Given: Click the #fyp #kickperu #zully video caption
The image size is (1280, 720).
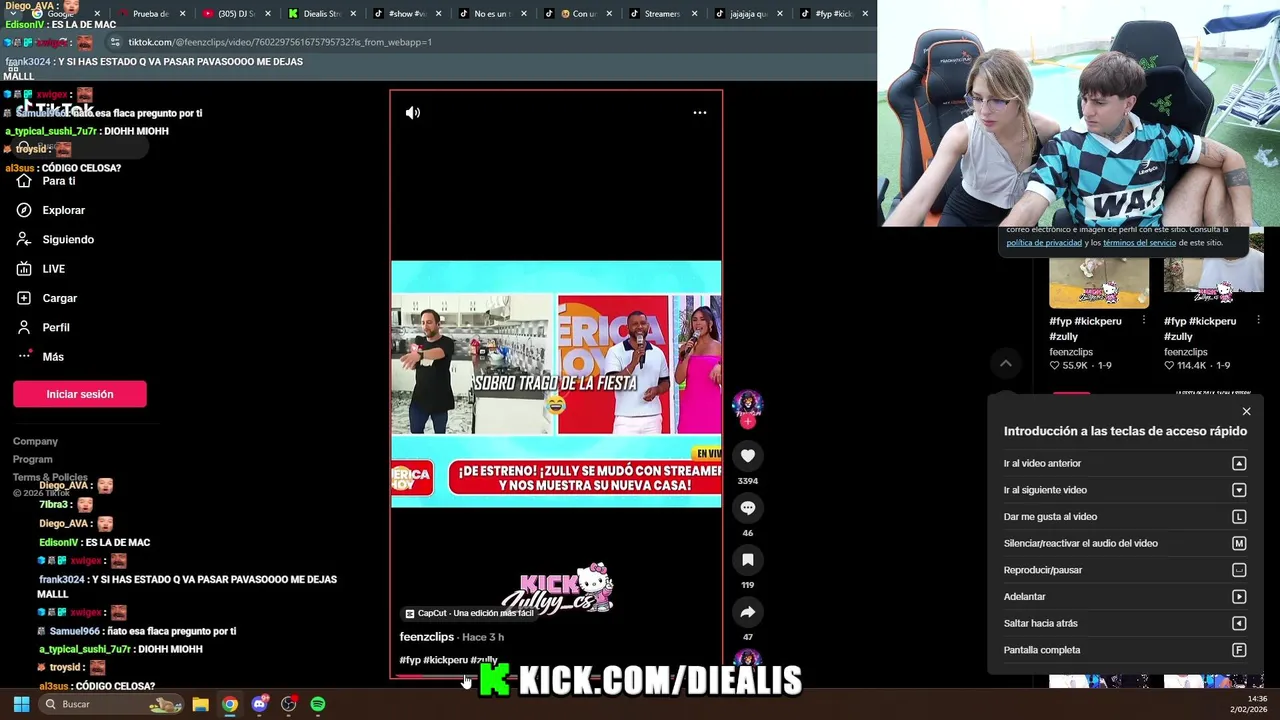Looking at the screenshot, I should coord(448,660).
